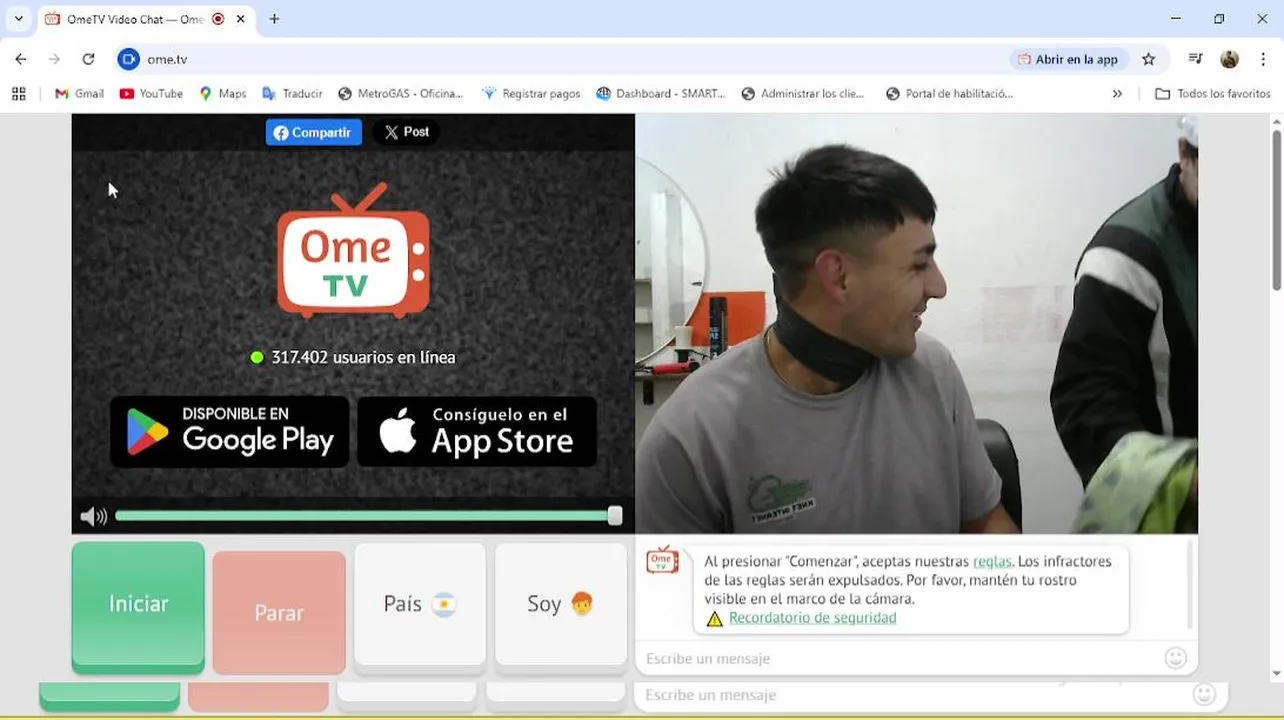The width and height of the screenshot is (1284, 720).
Task: Open the Dashboard - SMART bookmark
Action: coord(660,93)
